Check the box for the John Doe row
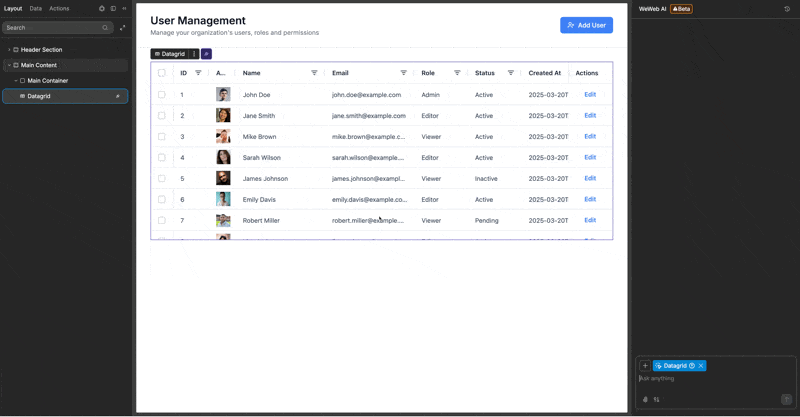Viewport: 800px width, 417px height. [x=162, y=94]
